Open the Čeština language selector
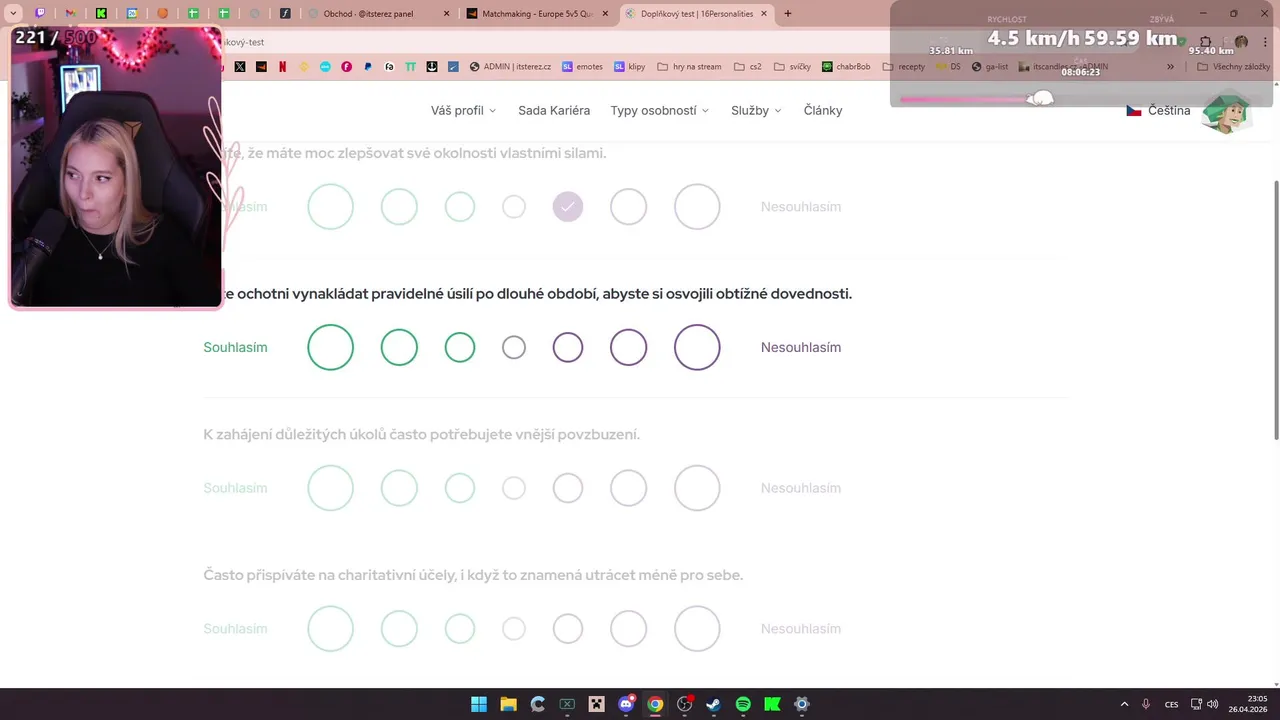This screenshot has height=720, width=1280. click(1158, 110)
